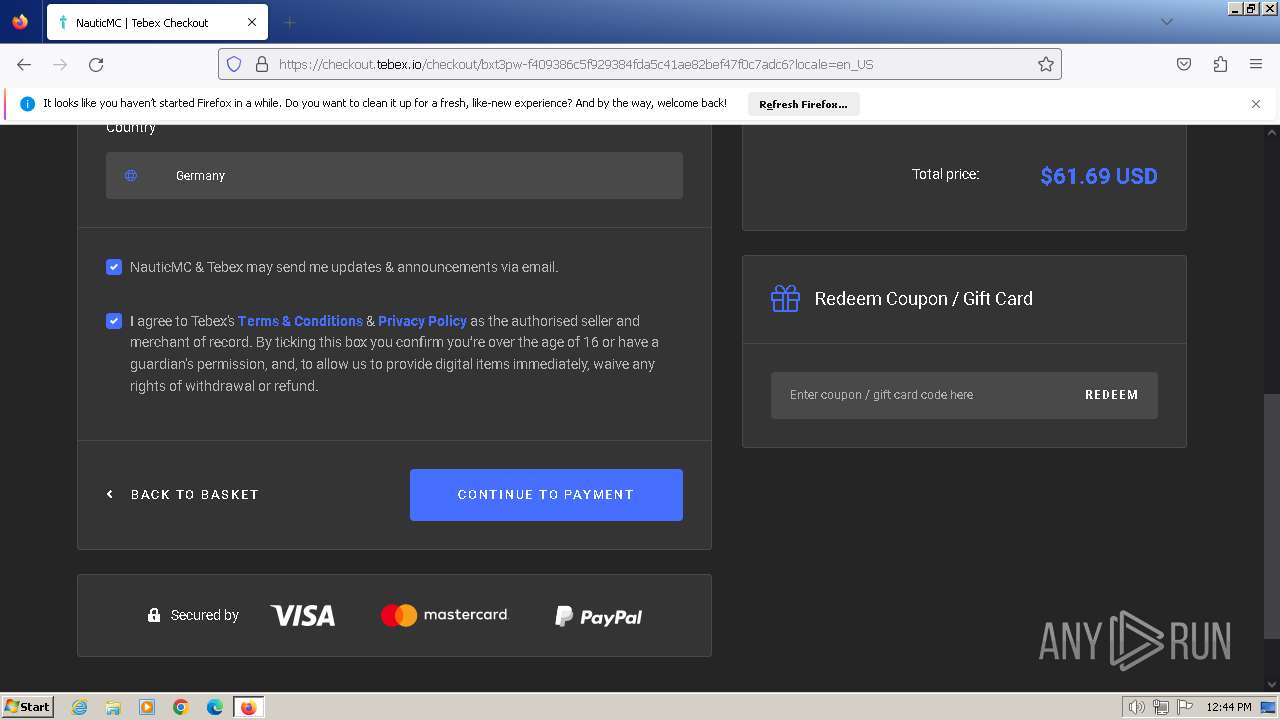The image size is (1280, 720).
Task: Close the NauticMC Tebex Checkout tab
Action: (252, 22)
